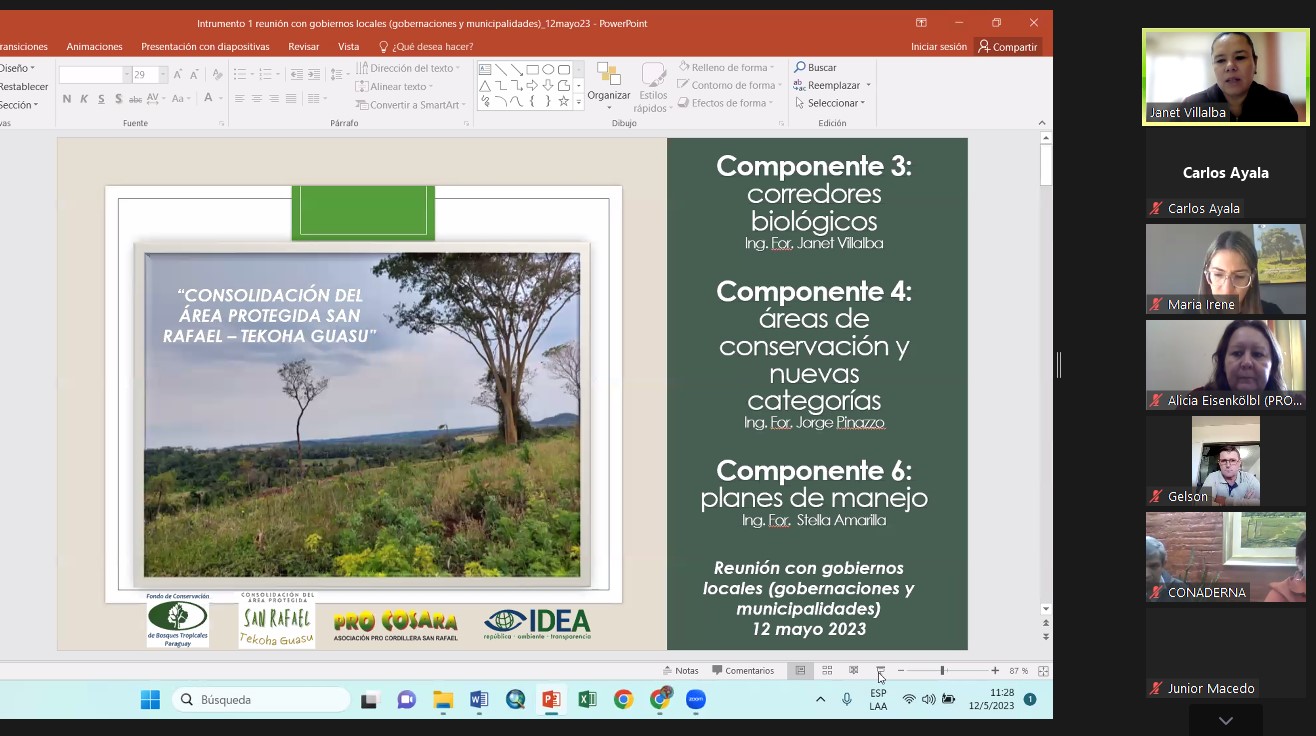Screen dimensions: 1316x736
Task: Open Word from the taskbar
Action: tap(478, 700)
